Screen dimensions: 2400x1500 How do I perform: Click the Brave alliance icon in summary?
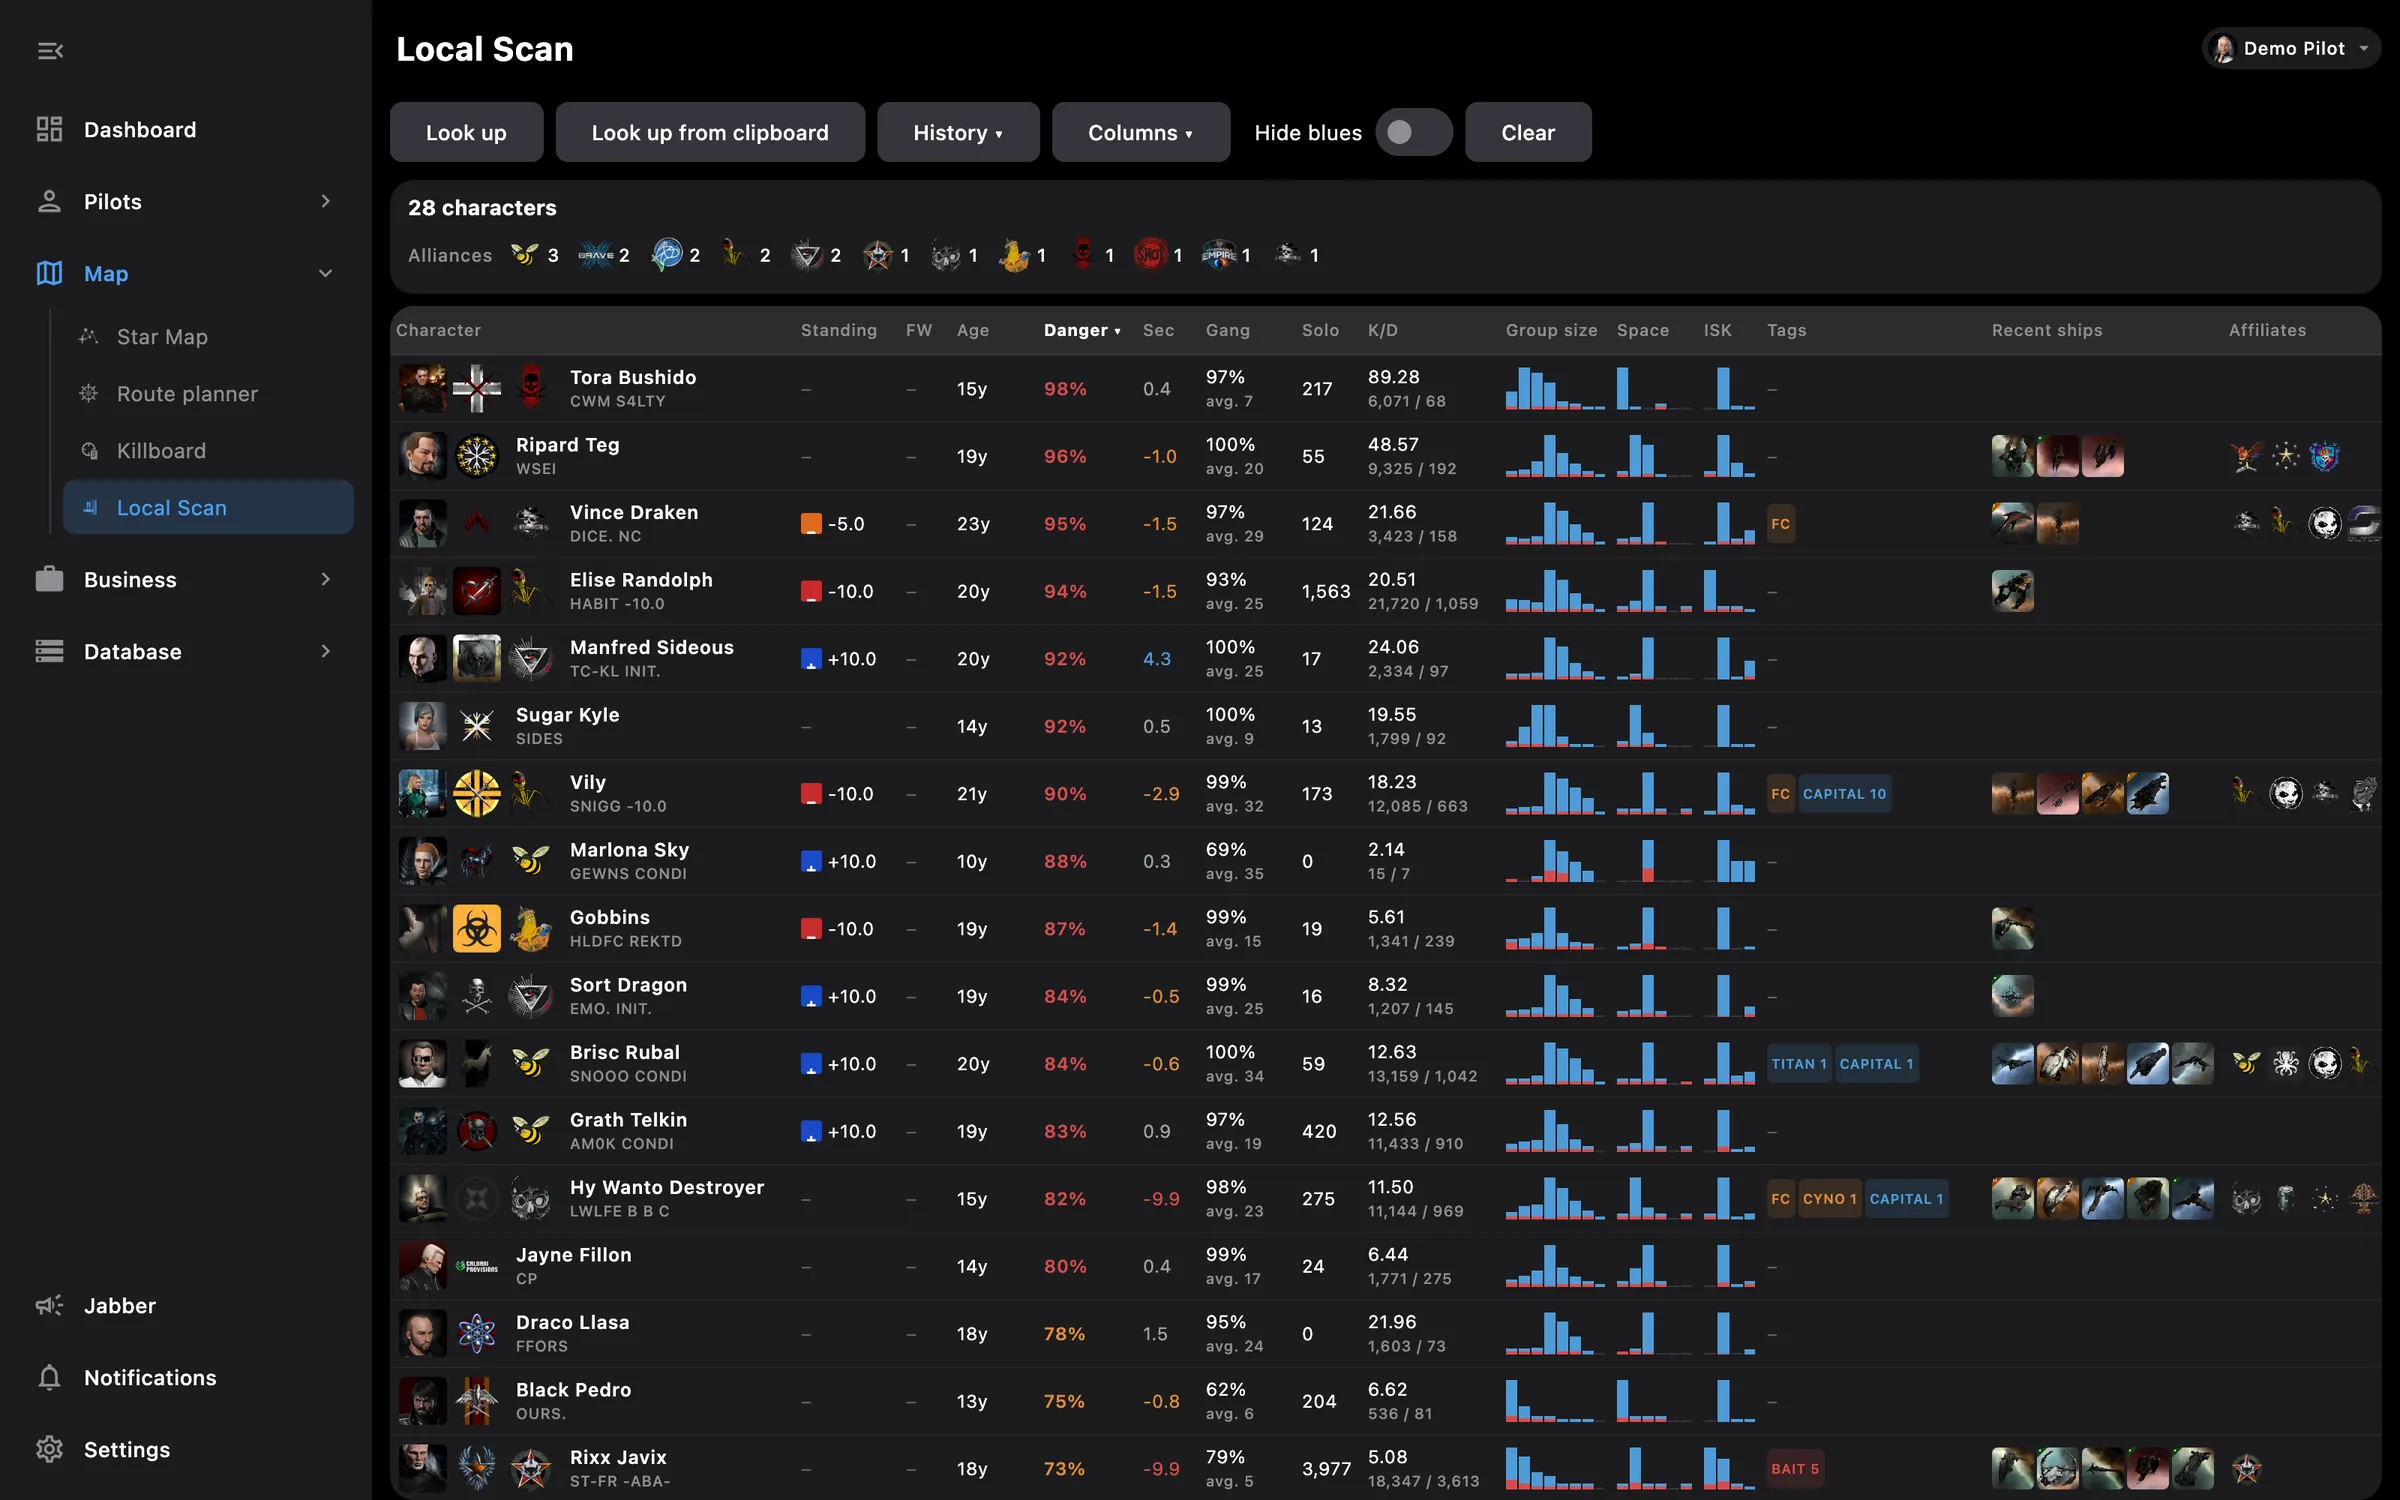click(x=595, y=255)
